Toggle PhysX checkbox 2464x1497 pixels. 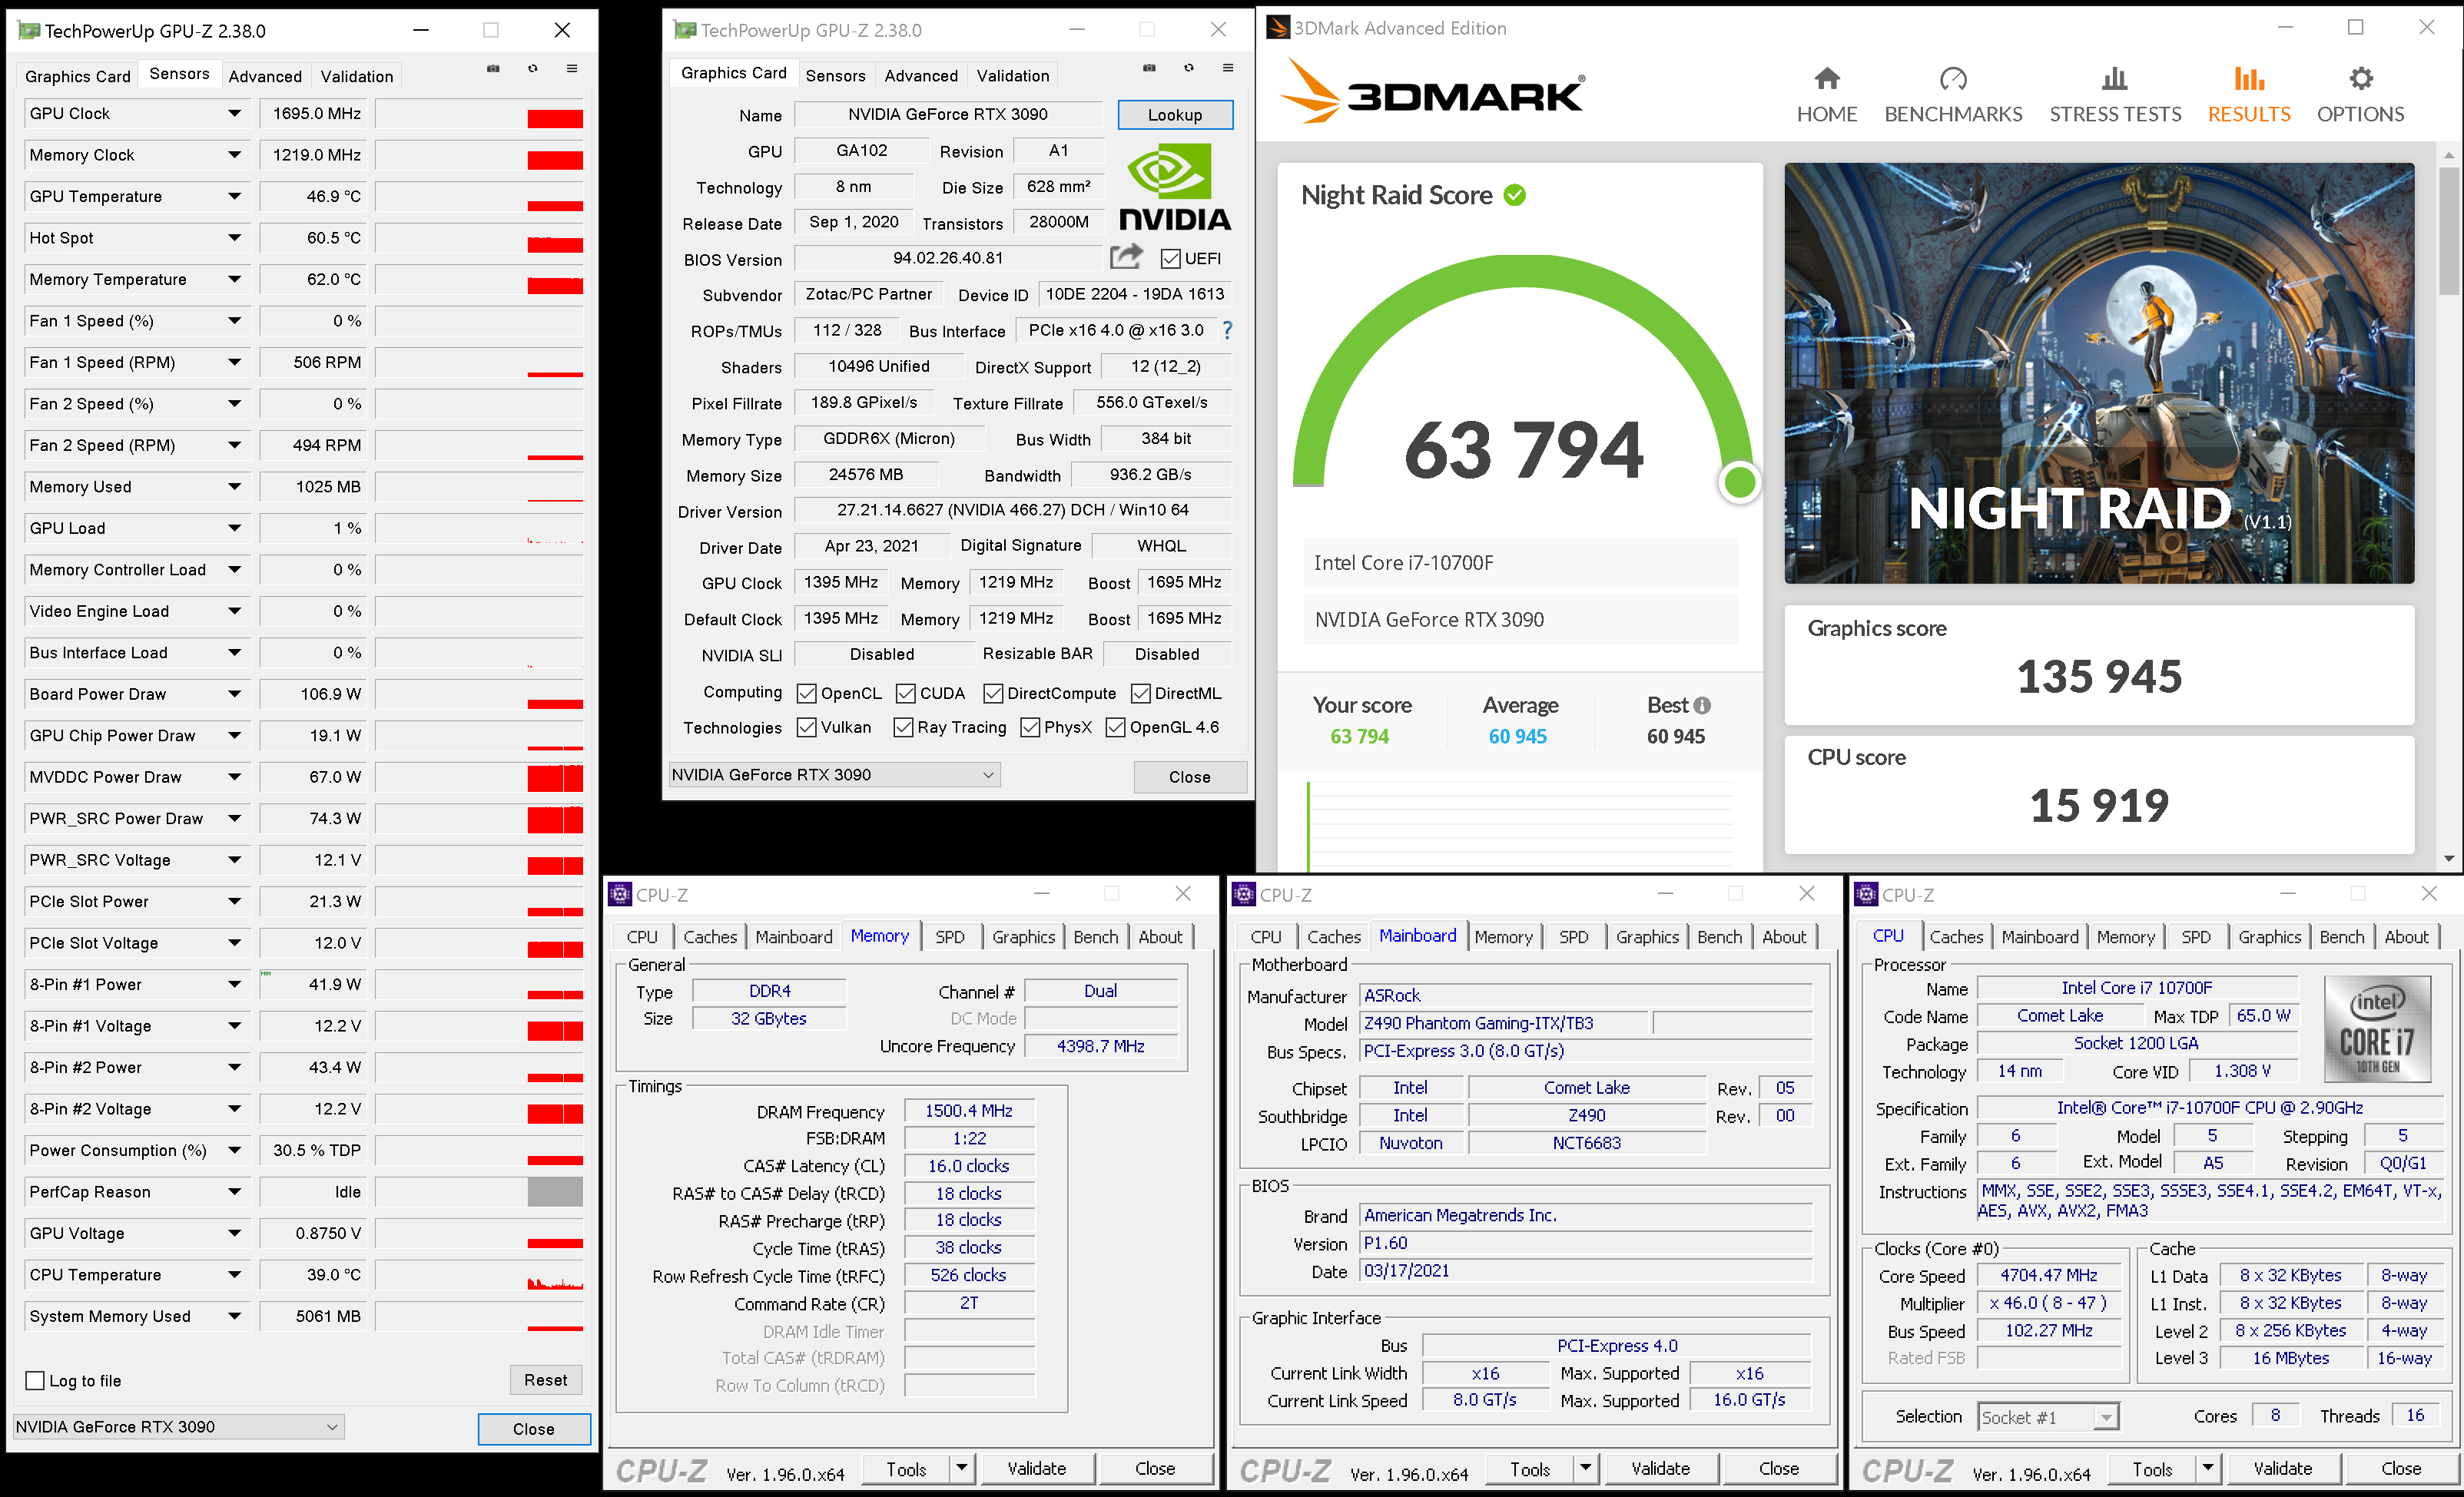1030,727
